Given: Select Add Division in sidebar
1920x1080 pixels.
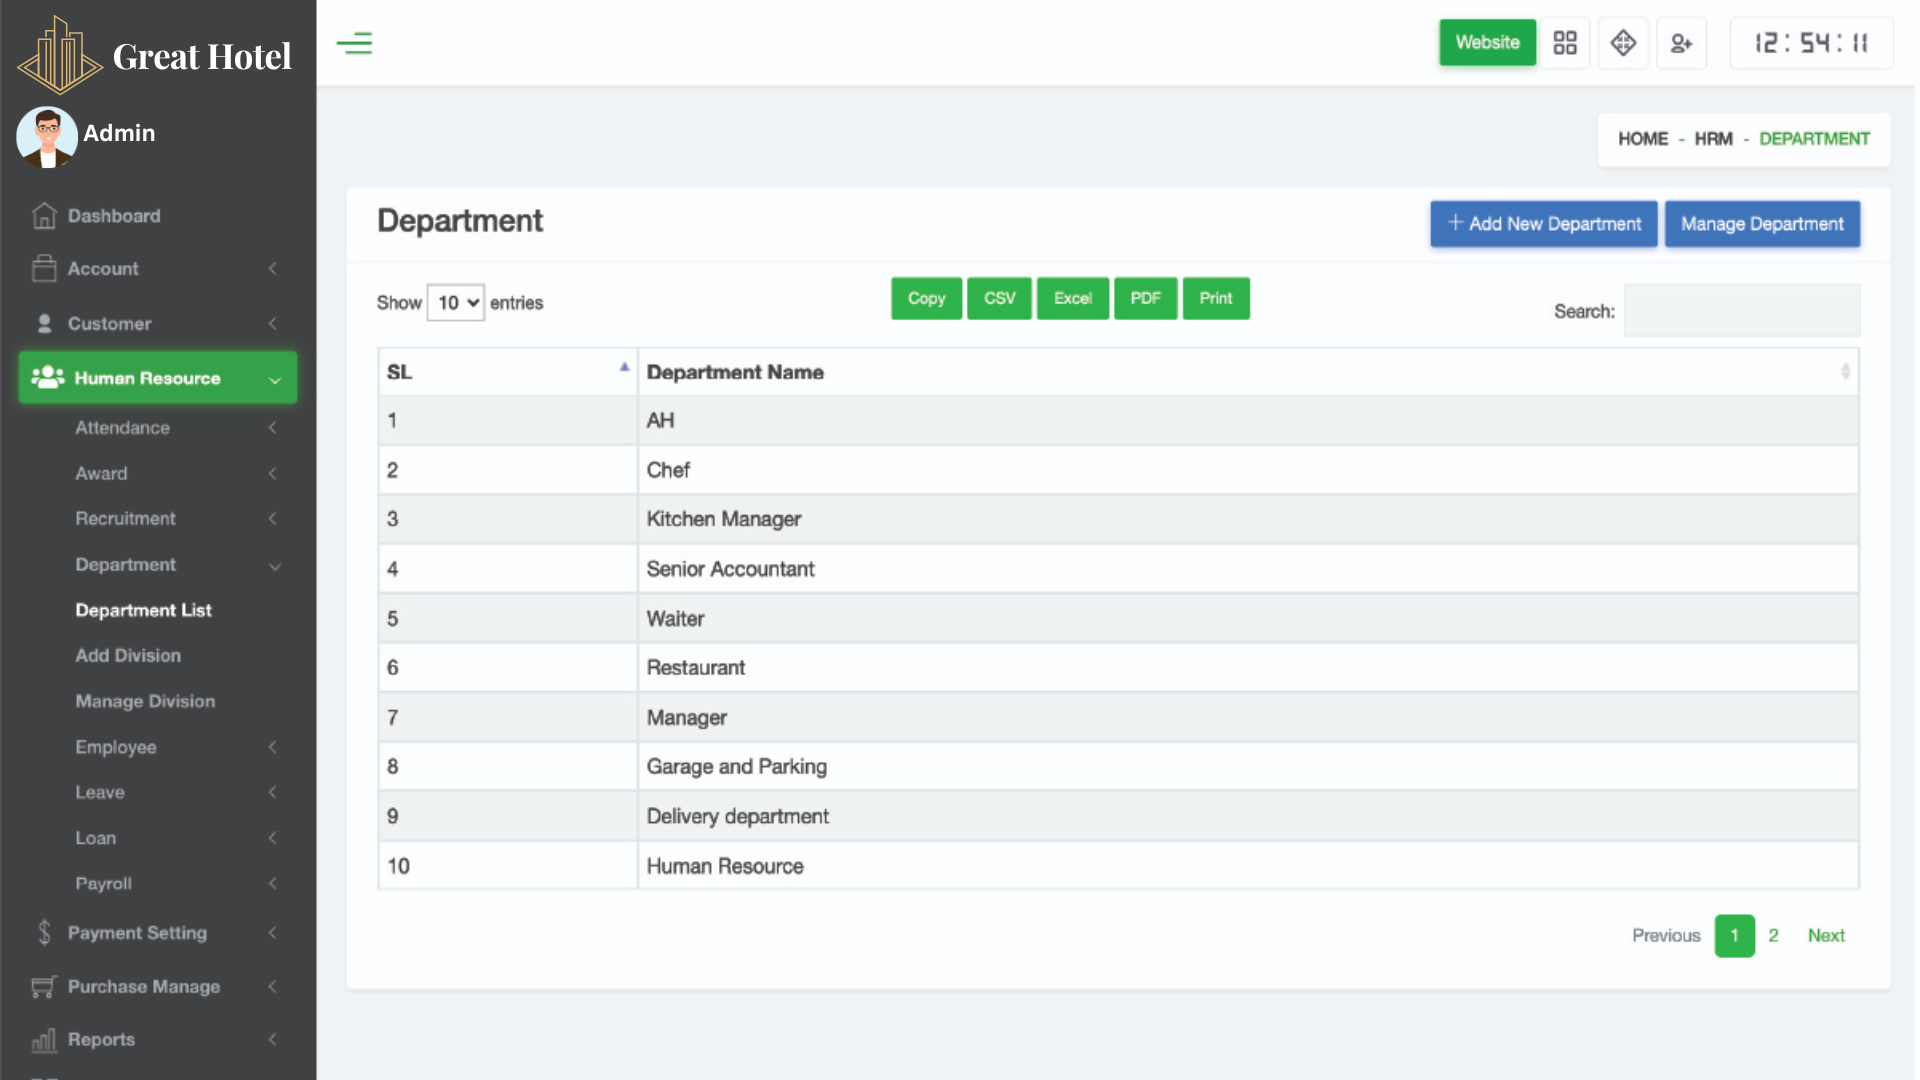Looking at the screenshot, I should tap(128, 656).
